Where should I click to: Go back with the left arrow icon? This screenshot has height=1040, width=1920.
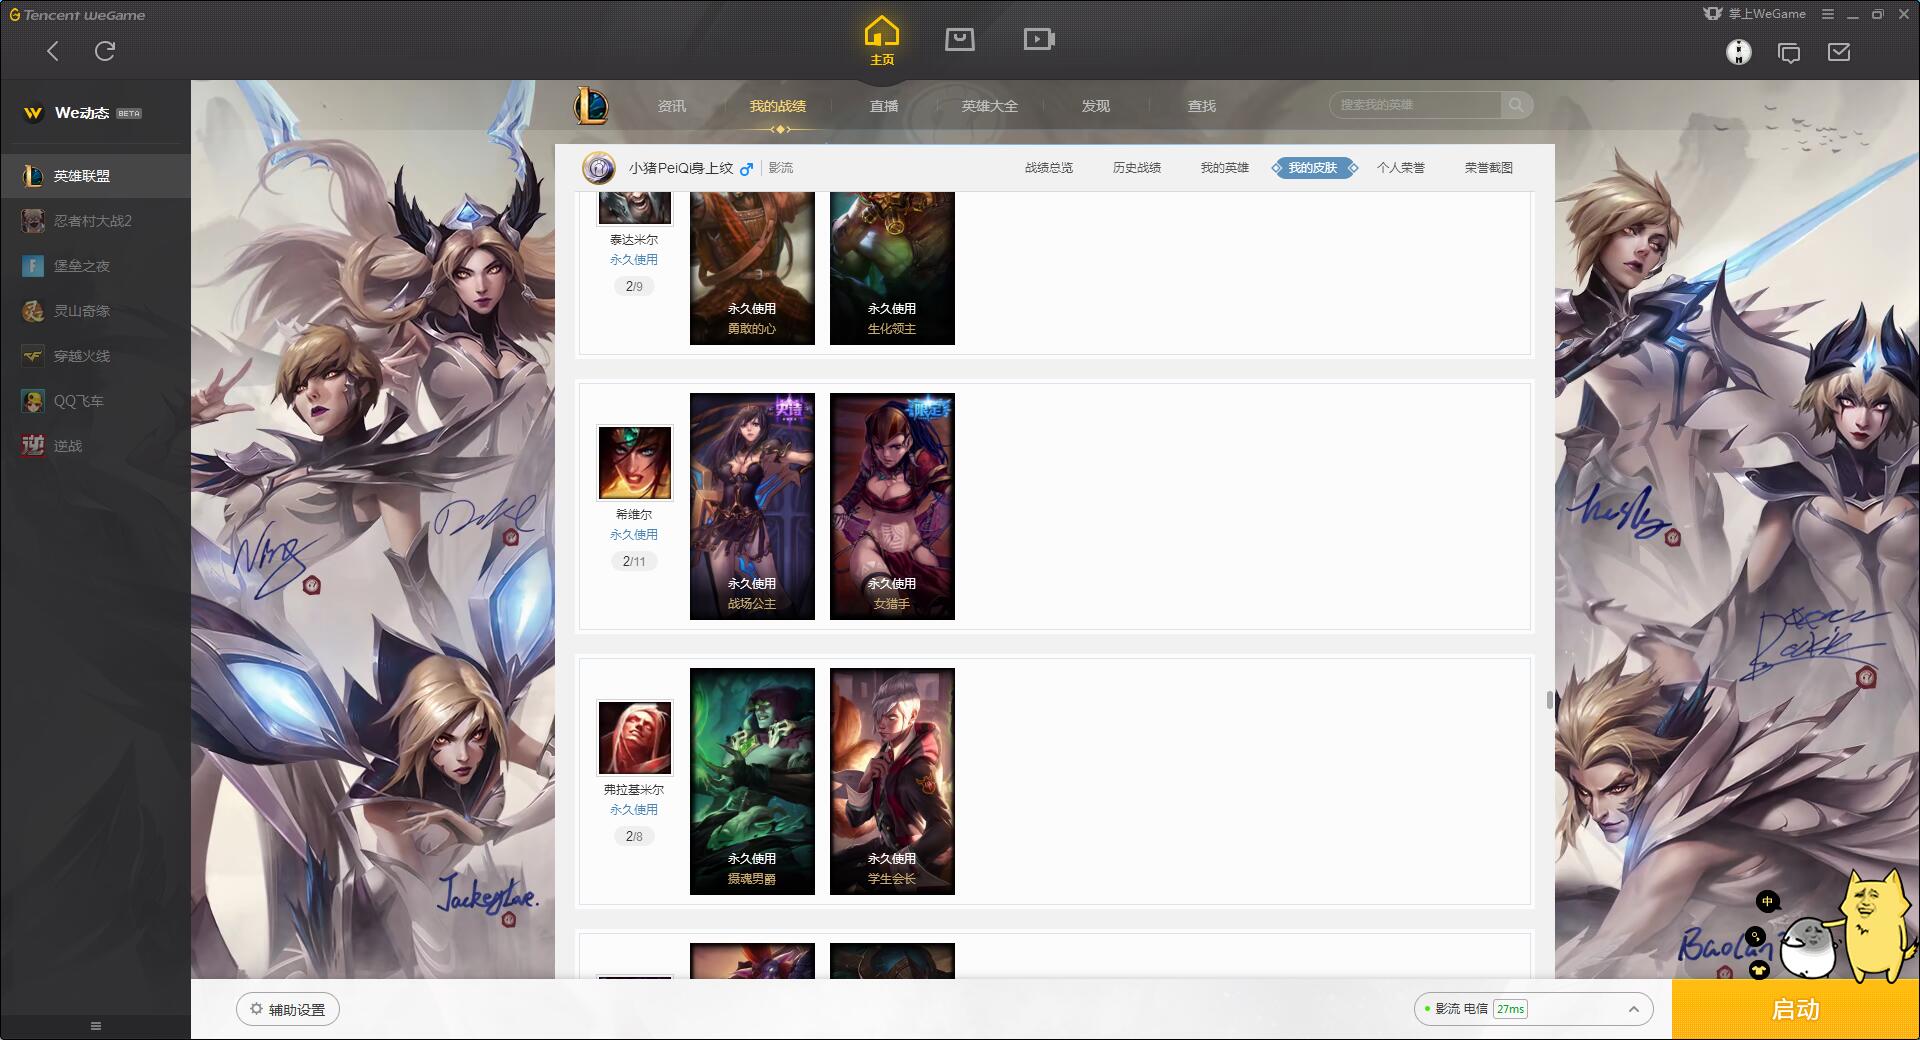tap(53, 51)
